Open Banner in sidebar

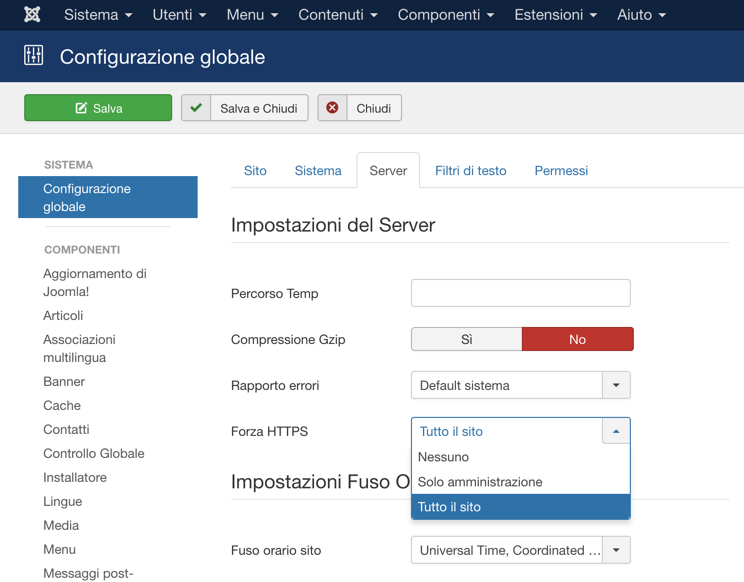pyautogui.click(x=64, y=381)
